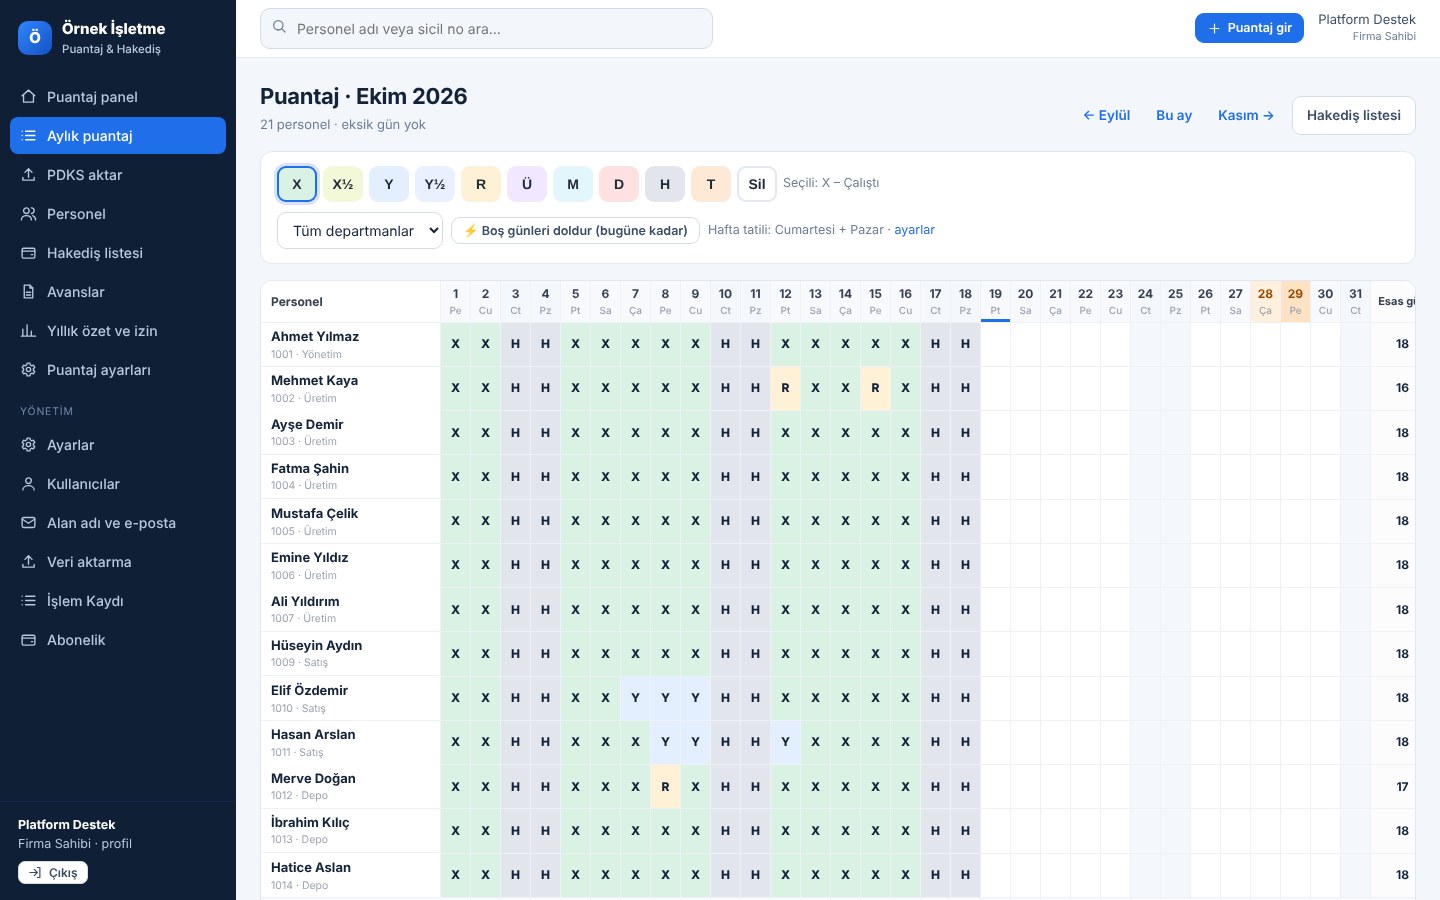Select the Ü code chip

pos(527,184)
